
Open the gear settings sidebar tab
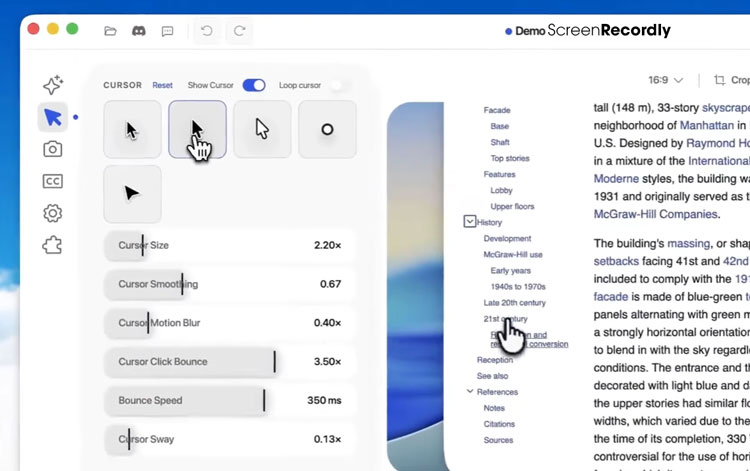[53, 213]
